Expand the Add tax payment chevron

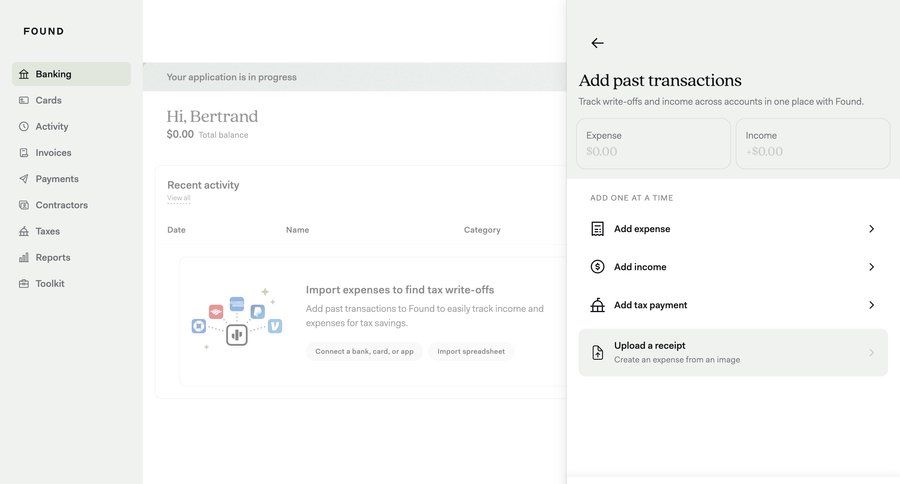tap(871, 305)
